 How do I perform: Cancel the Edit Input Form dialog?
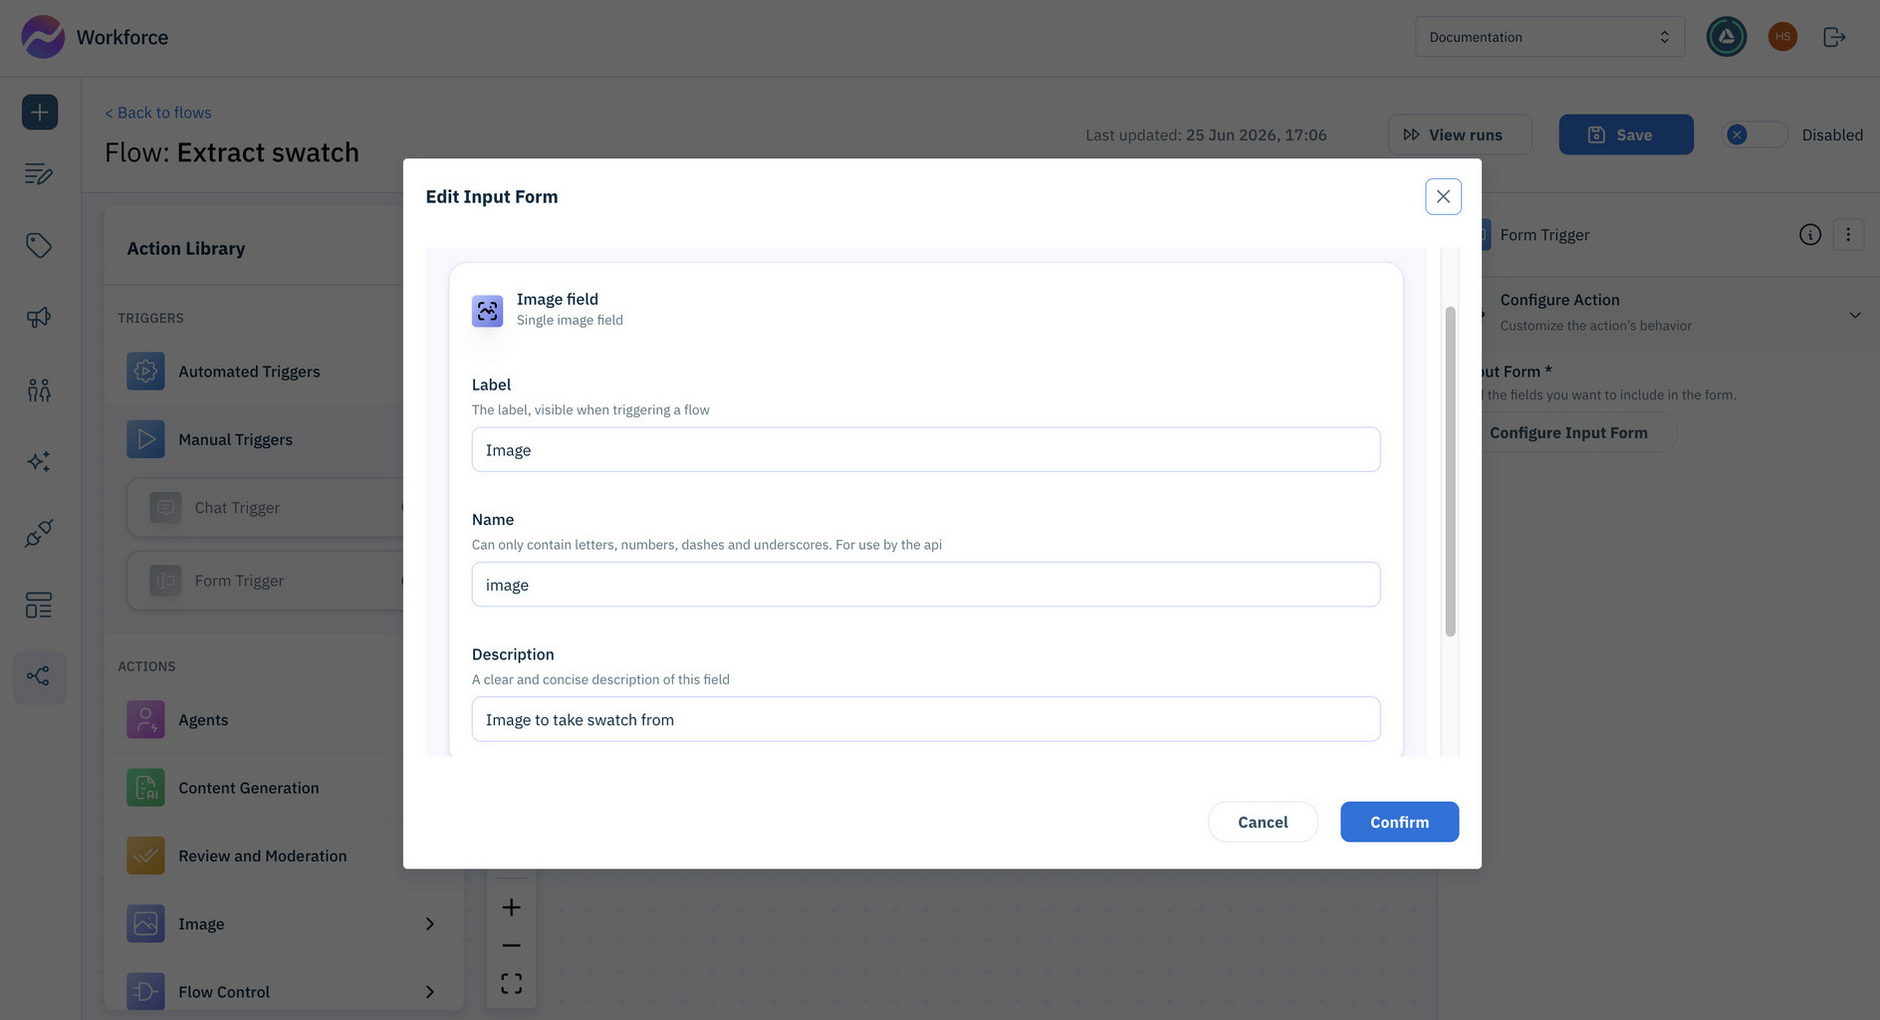(x=1262, y=822)
